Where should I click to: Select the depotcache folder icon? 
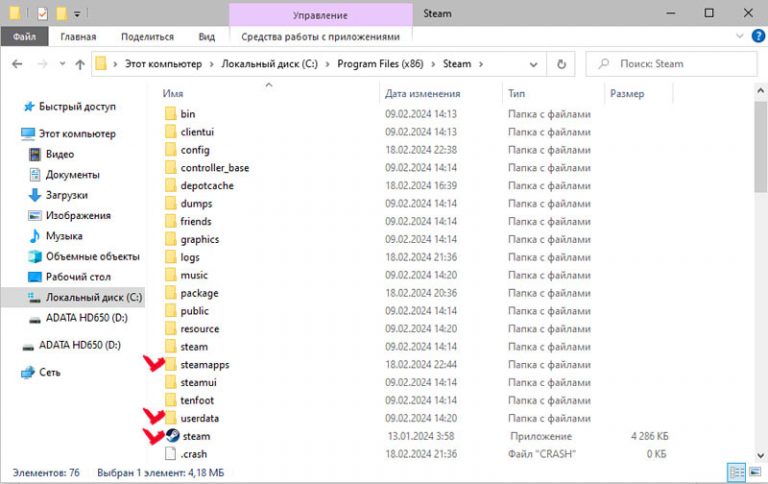tap(170, 186)
